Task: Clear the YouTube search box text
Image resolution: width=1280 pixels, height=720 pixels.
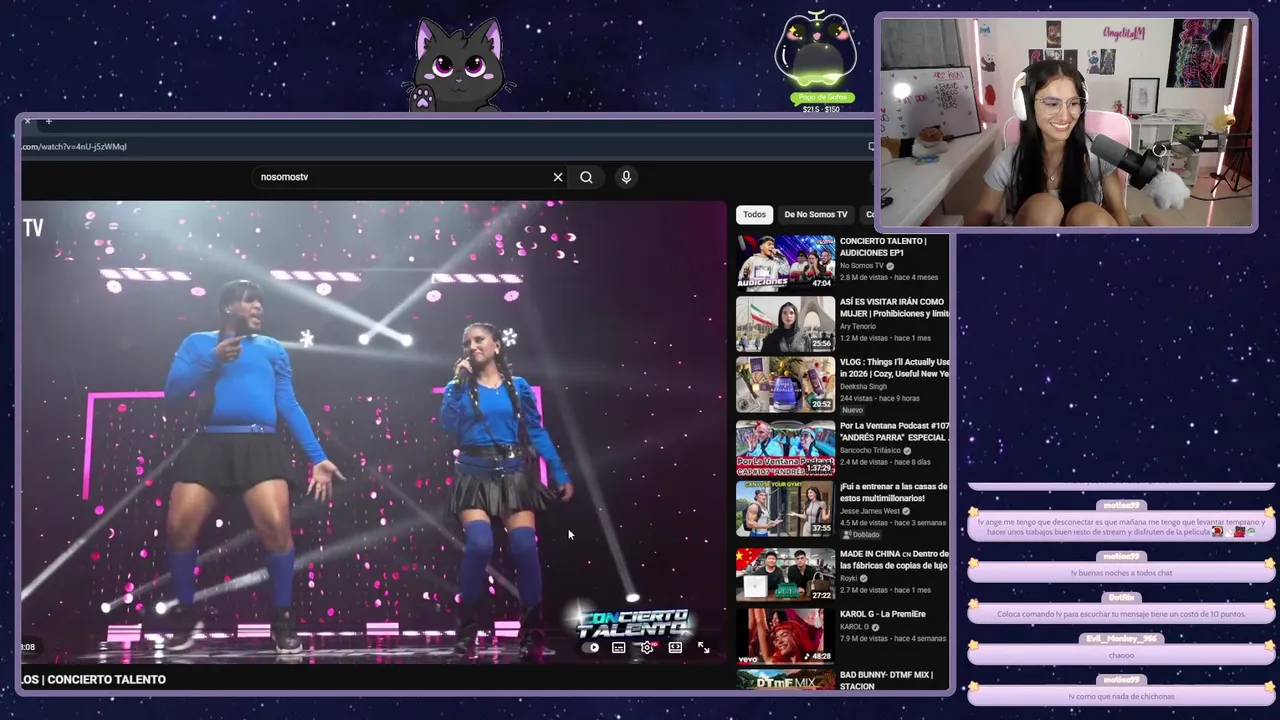Action: tap(558, 177)
